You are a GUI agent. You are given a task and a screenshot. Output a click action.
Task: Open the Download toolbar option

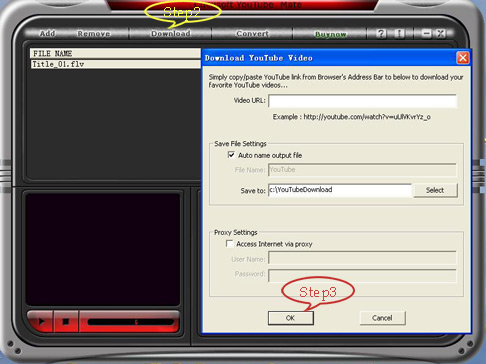coord(171,34)
